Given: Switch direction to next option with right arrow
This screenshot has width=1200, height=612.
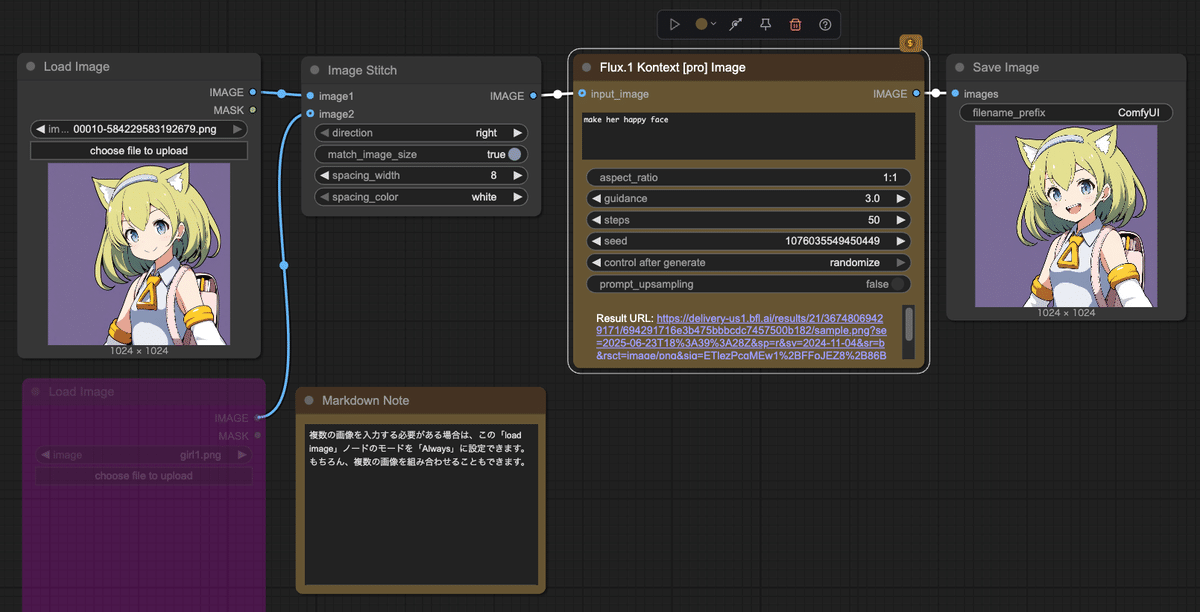Looking at the screenshot, I should 518,133.
